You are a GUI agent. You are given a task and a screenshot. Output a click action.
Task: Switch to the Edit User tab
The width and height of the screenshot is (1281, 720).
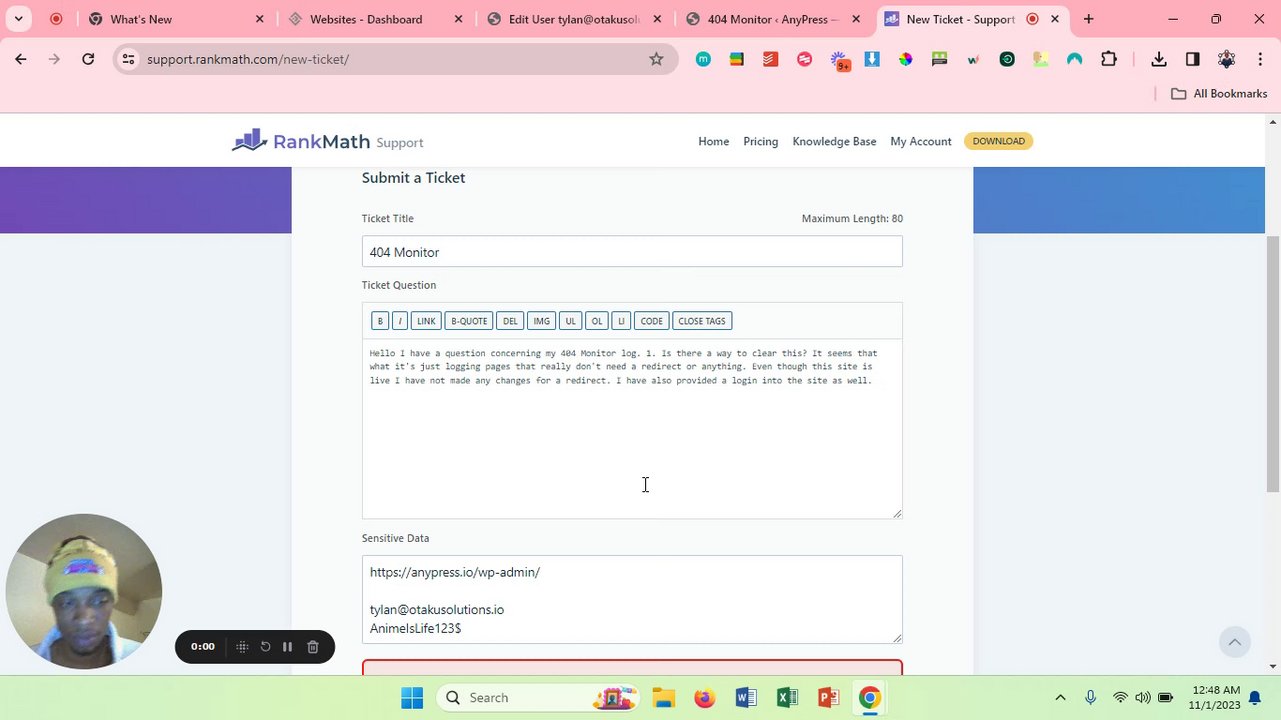click(575, 19)
